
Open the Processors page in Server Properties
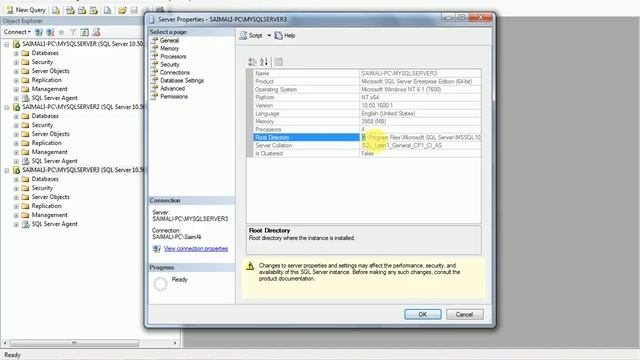(173, 56)
